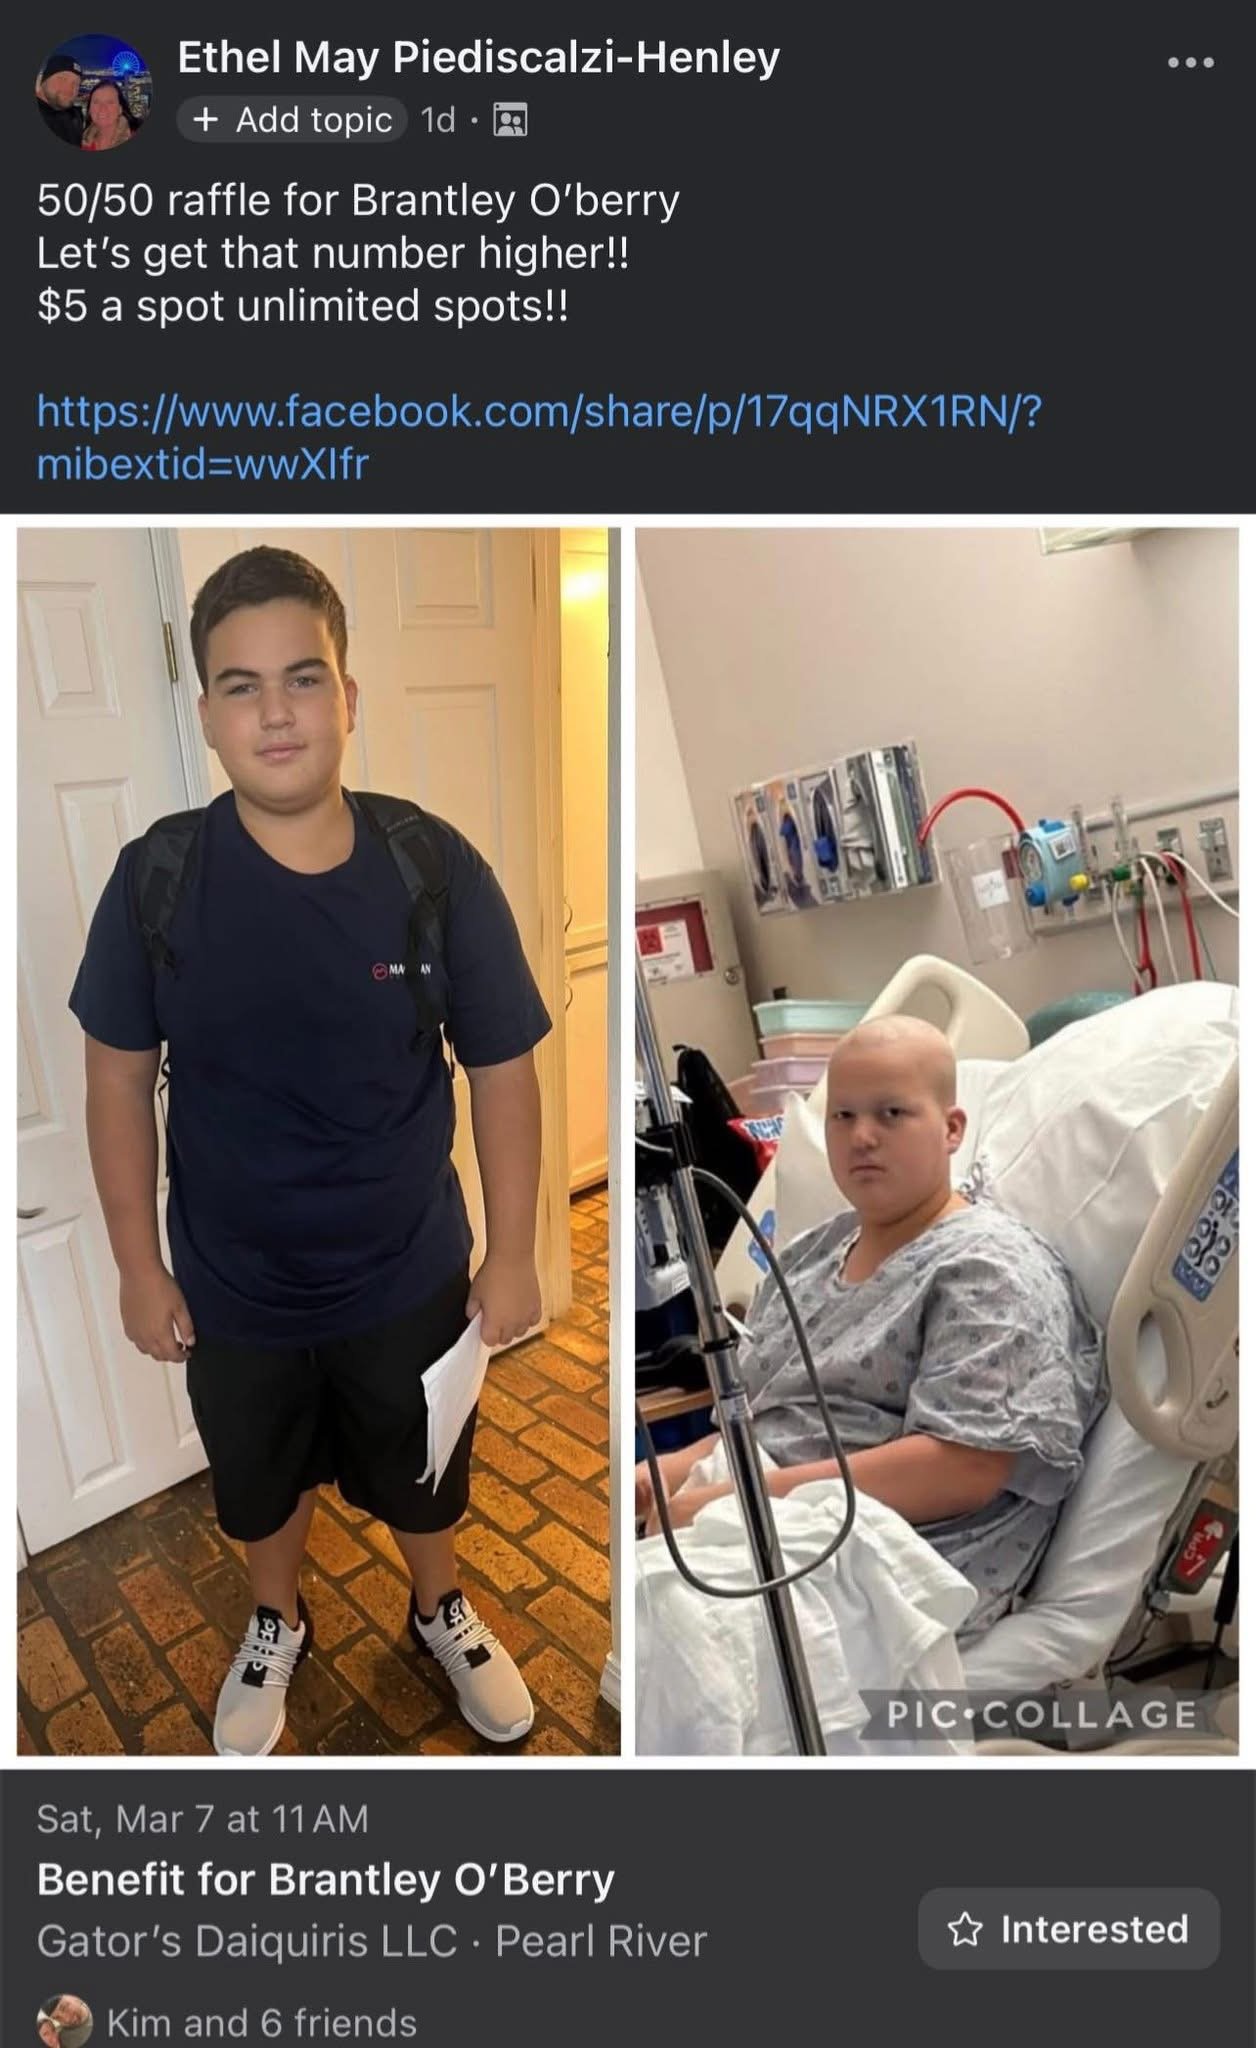The image size is (1256, 2048).
Task: Click the Add topic chip
Action: pyautogui.click(x=292, y=121)
